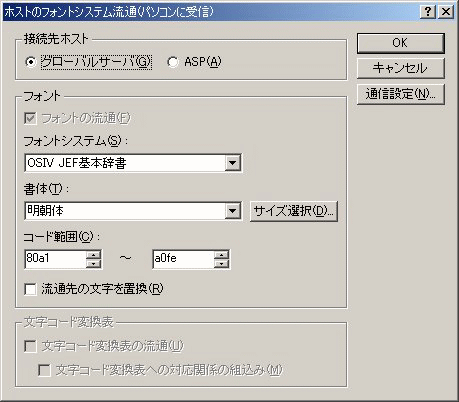Image resolution: width=459 pixels, height=402 pixels.
Task: Open the フォントシステム dropdown arrow
Action: click(x=233, y=163)
